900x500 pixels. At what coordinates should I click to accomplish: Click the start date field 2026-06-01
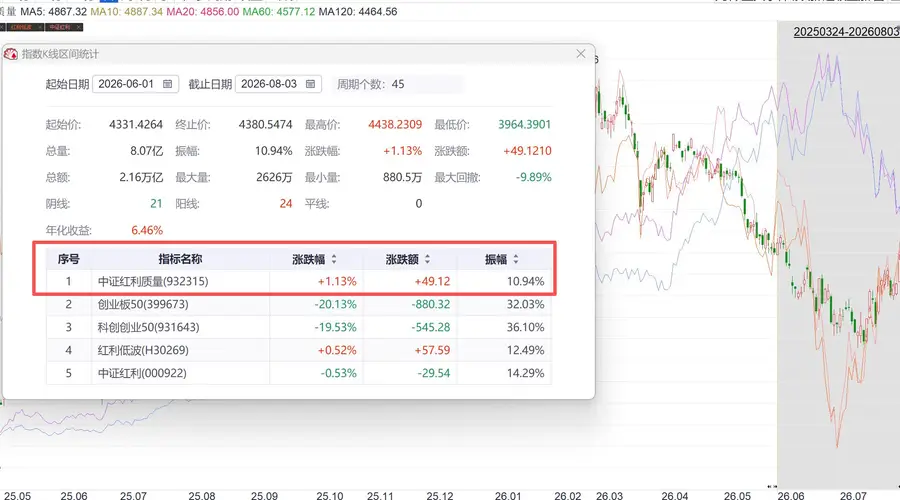135,84
